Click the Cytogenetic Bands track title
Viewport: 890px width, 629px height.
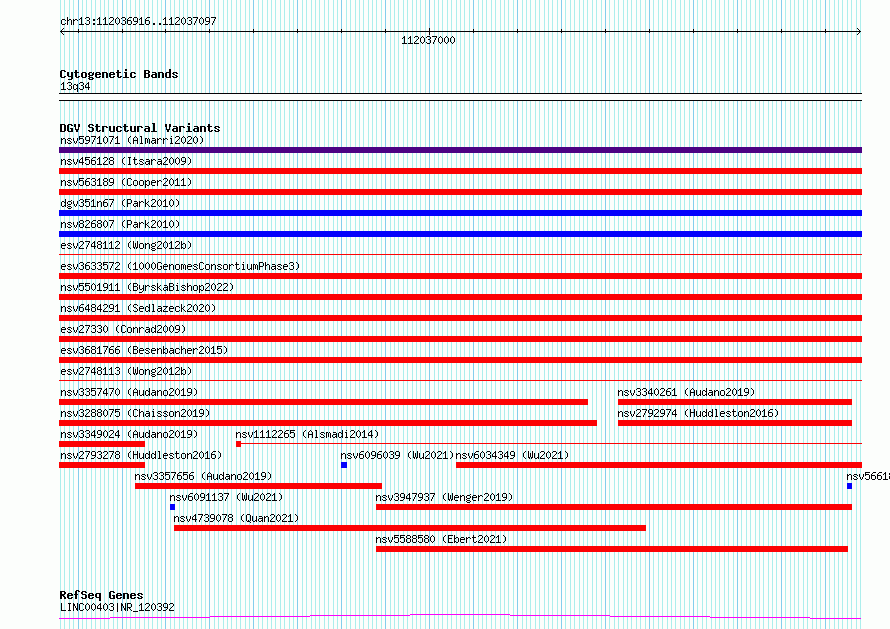click(118, 74)
